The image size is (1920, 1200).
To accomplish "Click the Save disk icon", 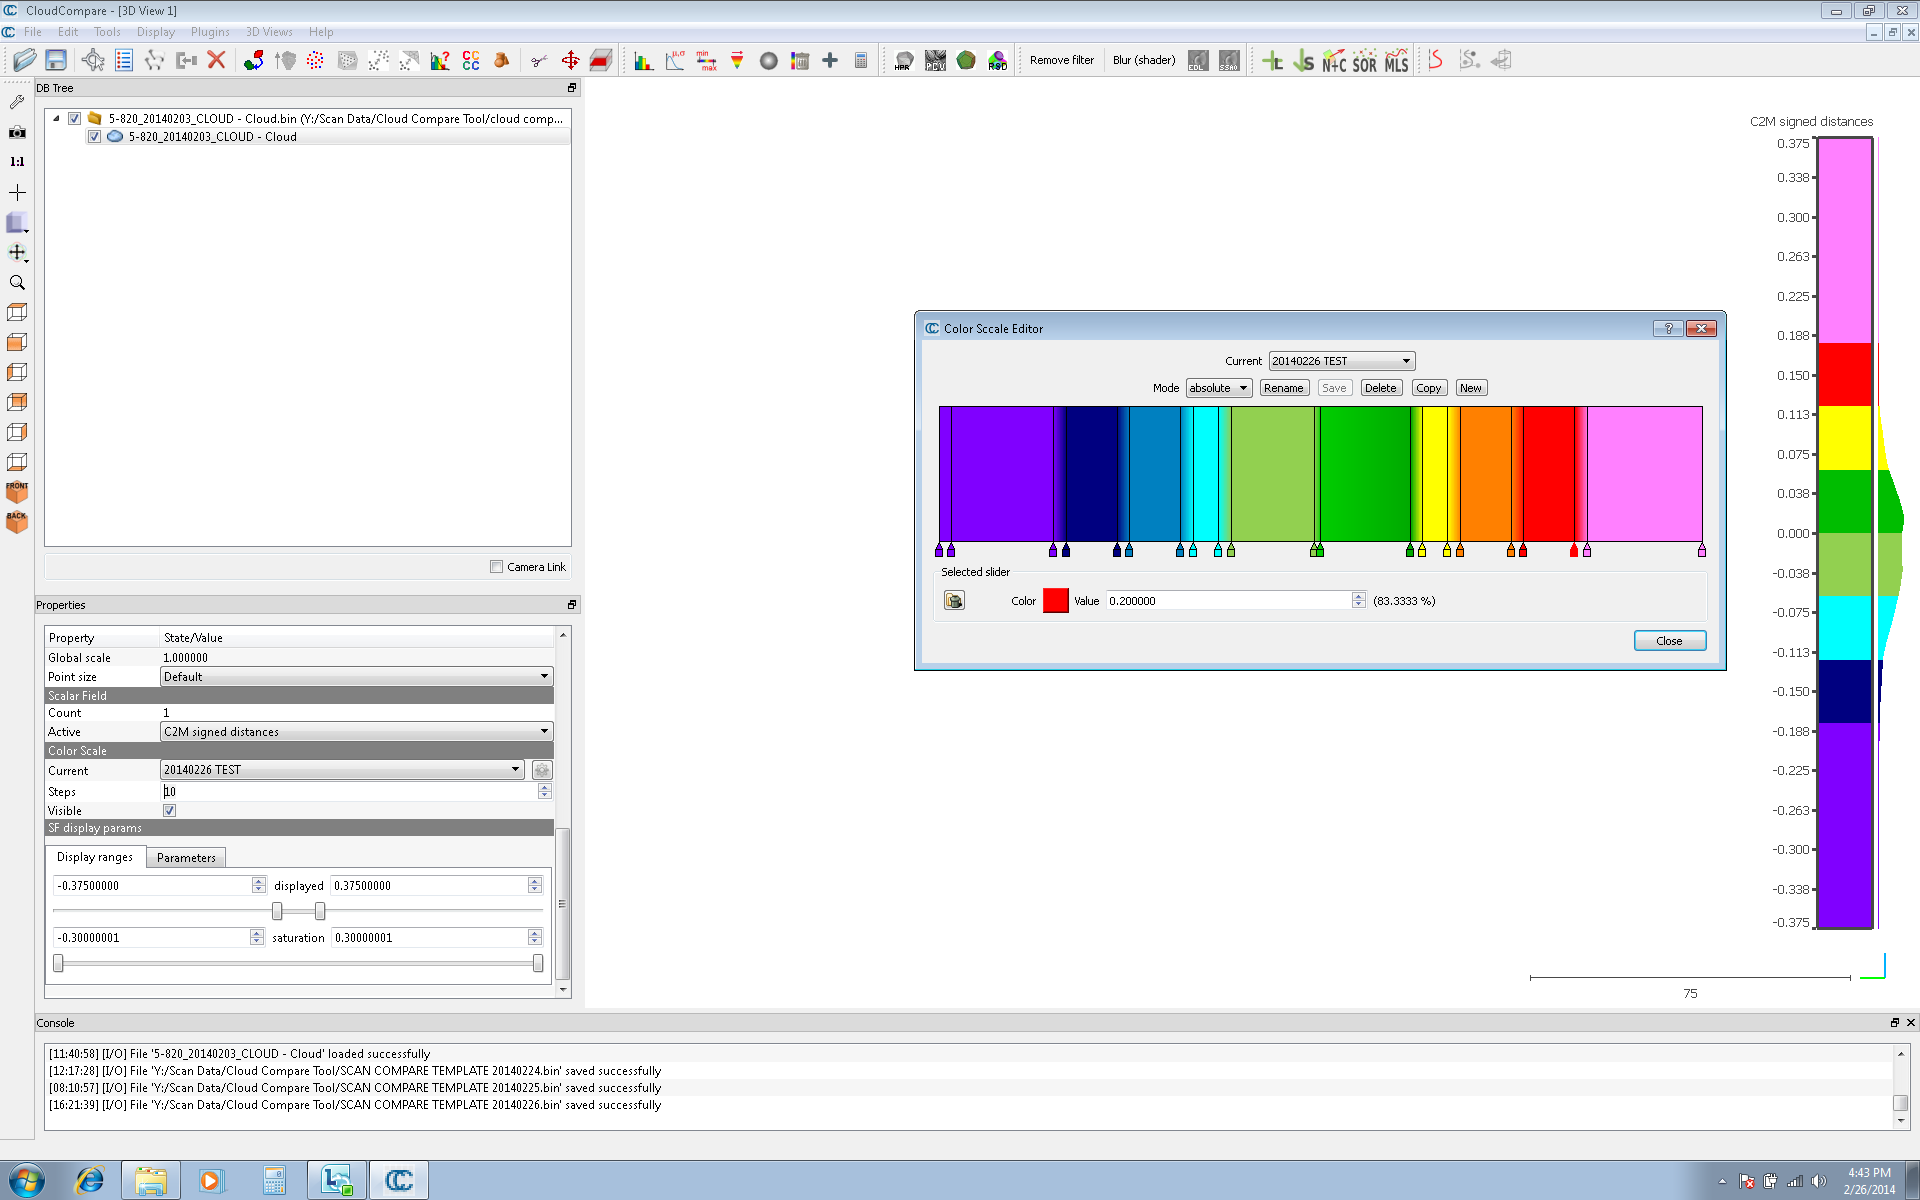I will (x=56, y=60).
